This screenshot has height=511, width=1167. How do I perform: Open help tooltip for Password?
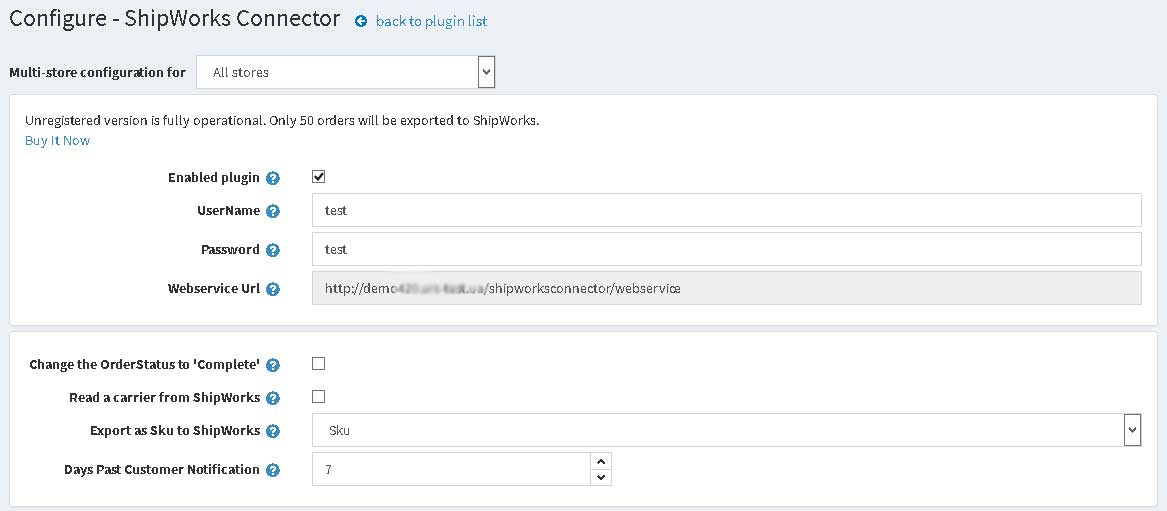pos(272,250)
